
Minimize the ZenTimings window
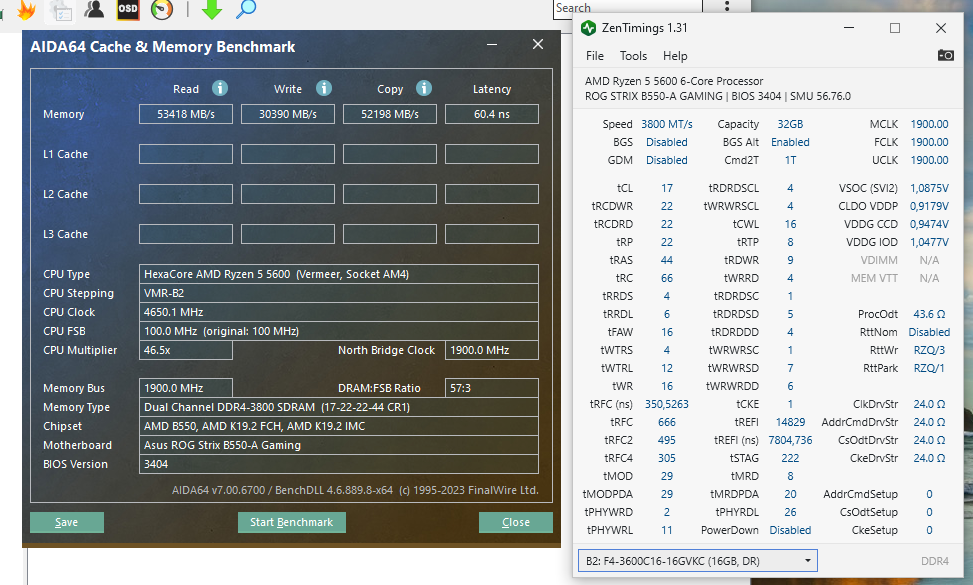point(849,28)
